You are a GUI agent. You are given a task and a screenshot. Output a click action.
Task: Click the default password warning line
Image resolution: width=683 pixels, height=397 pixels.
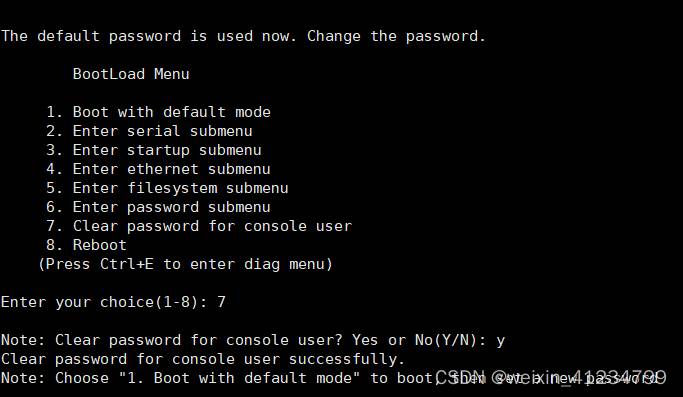coord(243,36)
